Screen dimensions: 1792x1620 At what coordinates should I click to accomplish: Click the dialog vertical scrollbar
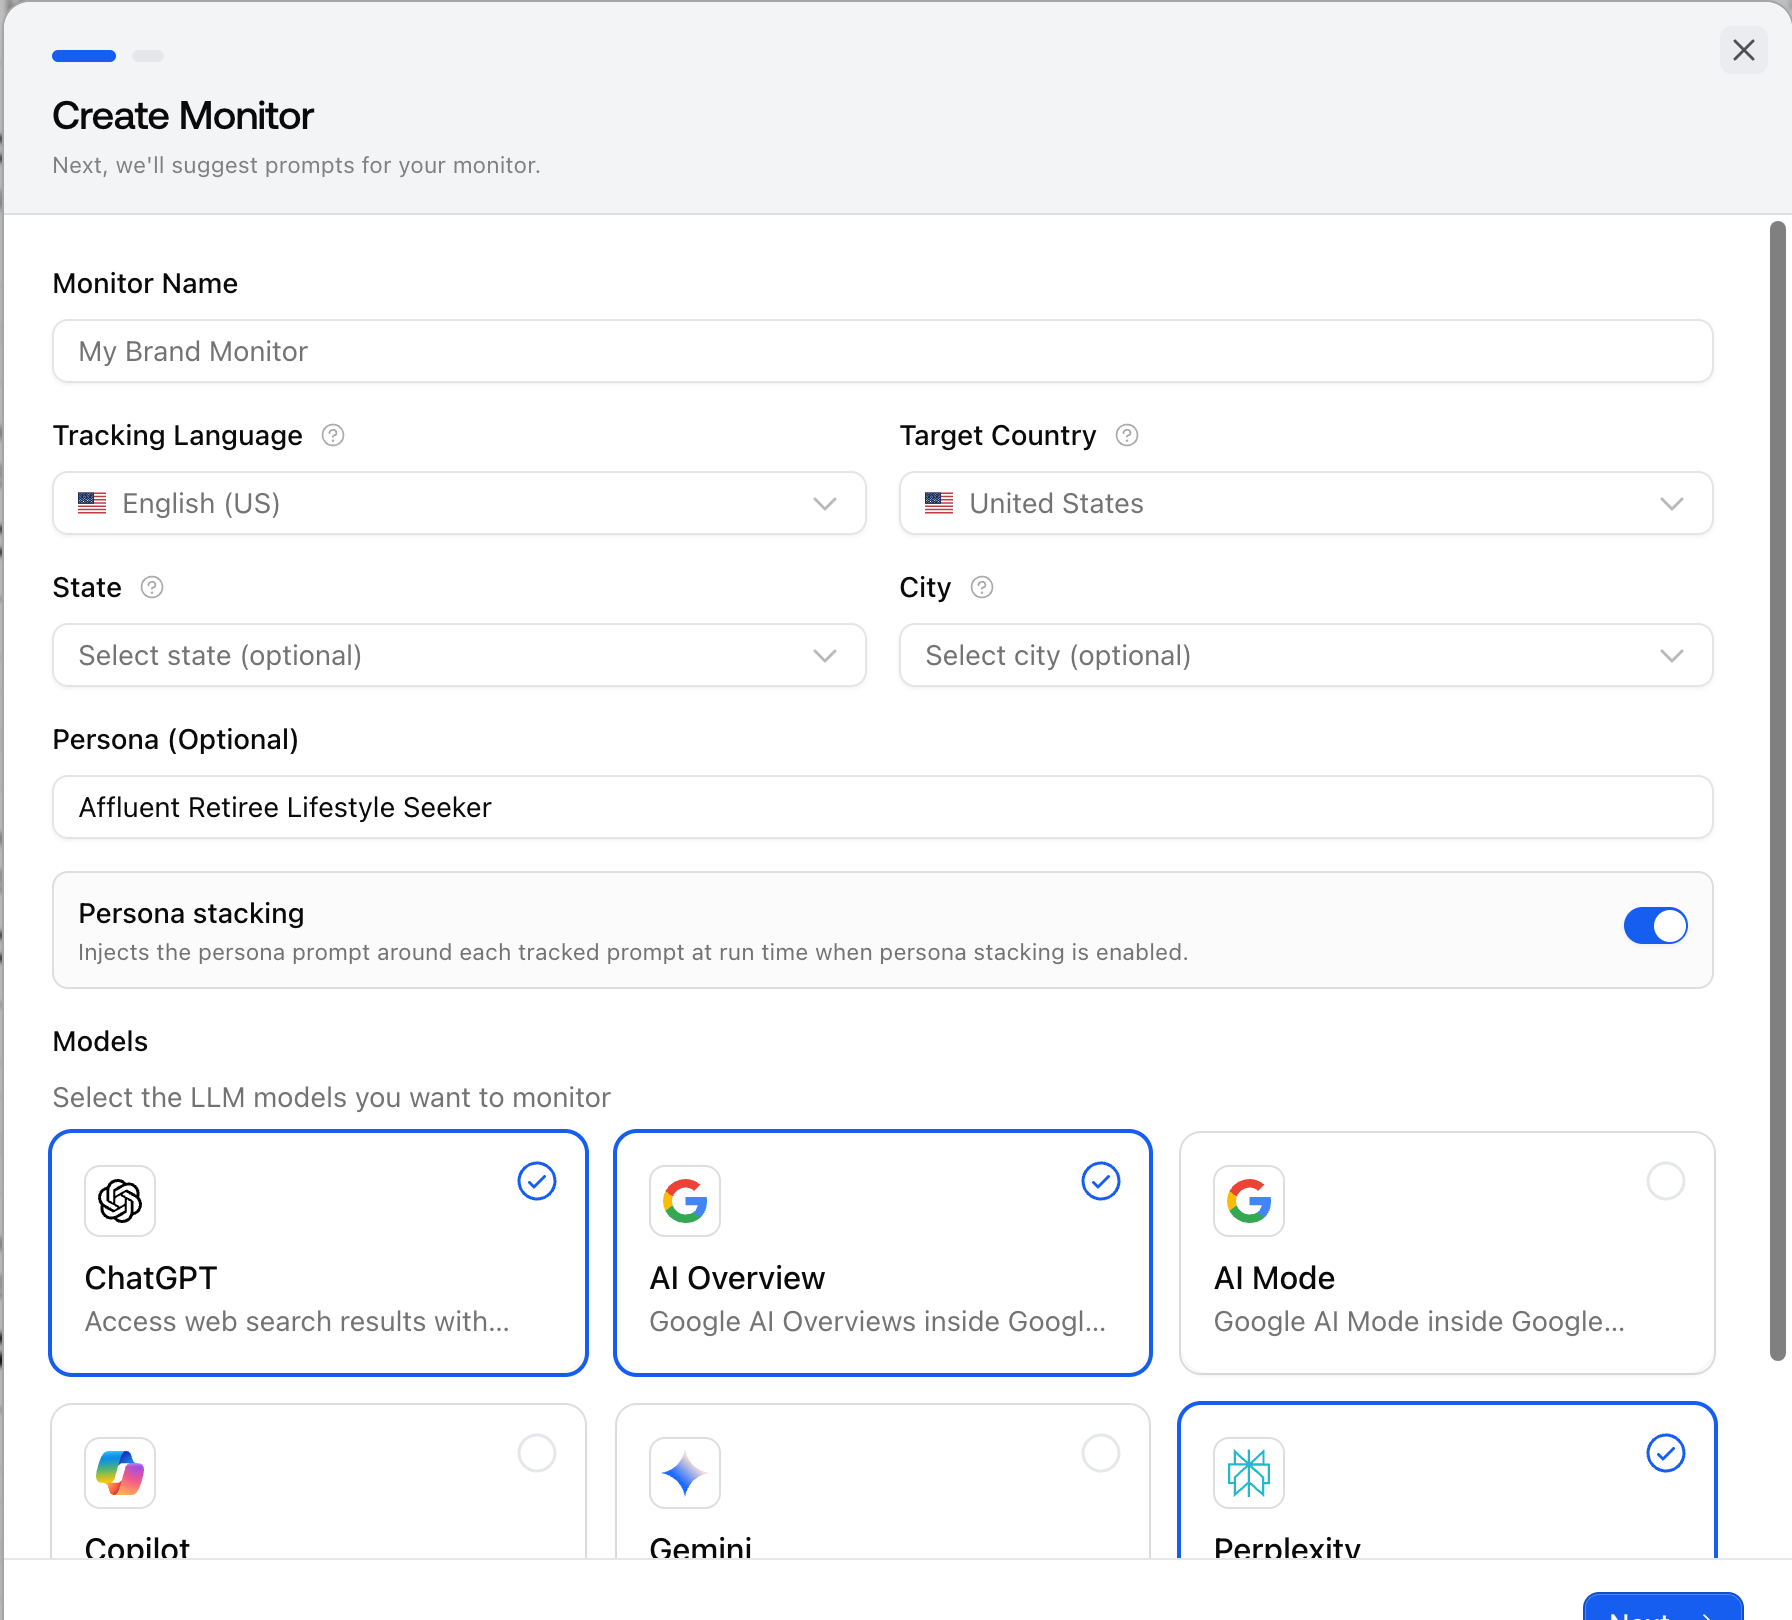click(1778, 790)
